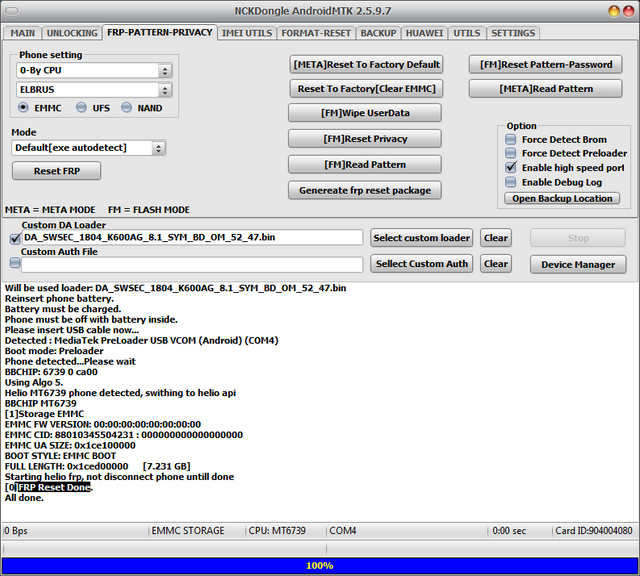This screenshot has height=576, width=640.
Task: Click Open Backup Location button
Action: 562,199
